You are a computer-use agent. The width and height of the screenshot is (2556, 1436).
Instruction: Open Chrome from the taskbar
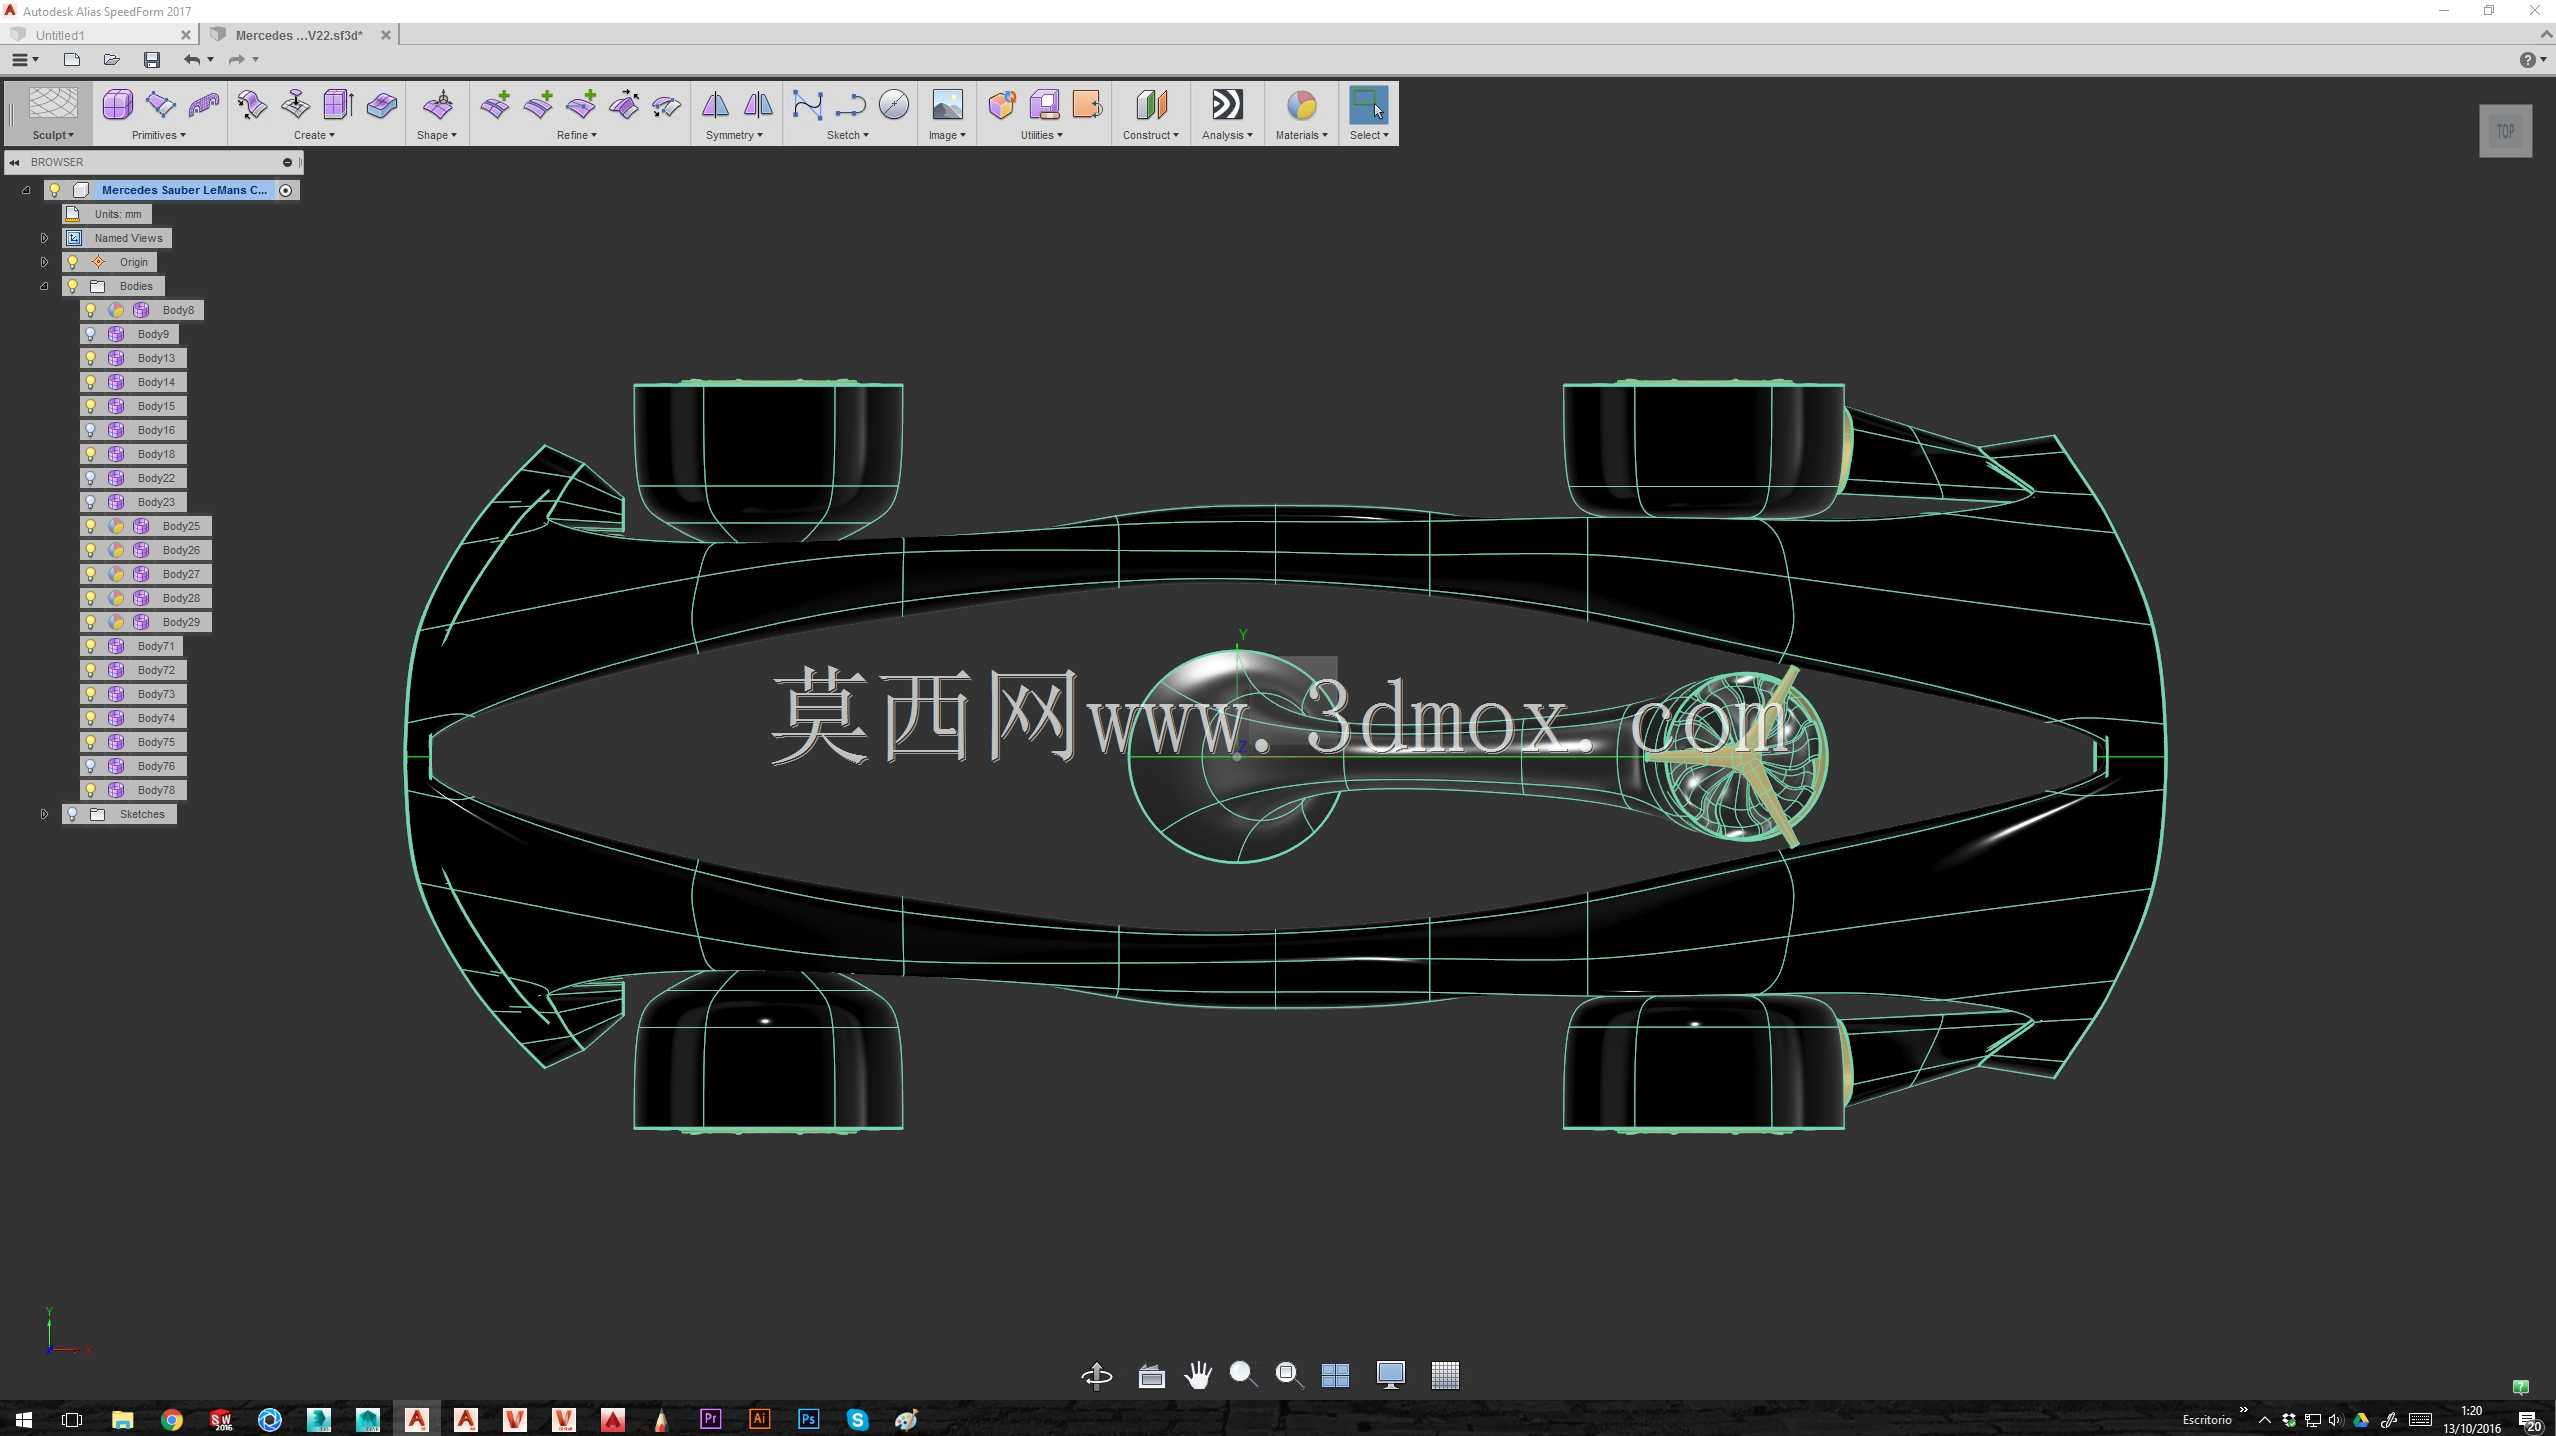pyautogui.click(x=171, y=1419)
